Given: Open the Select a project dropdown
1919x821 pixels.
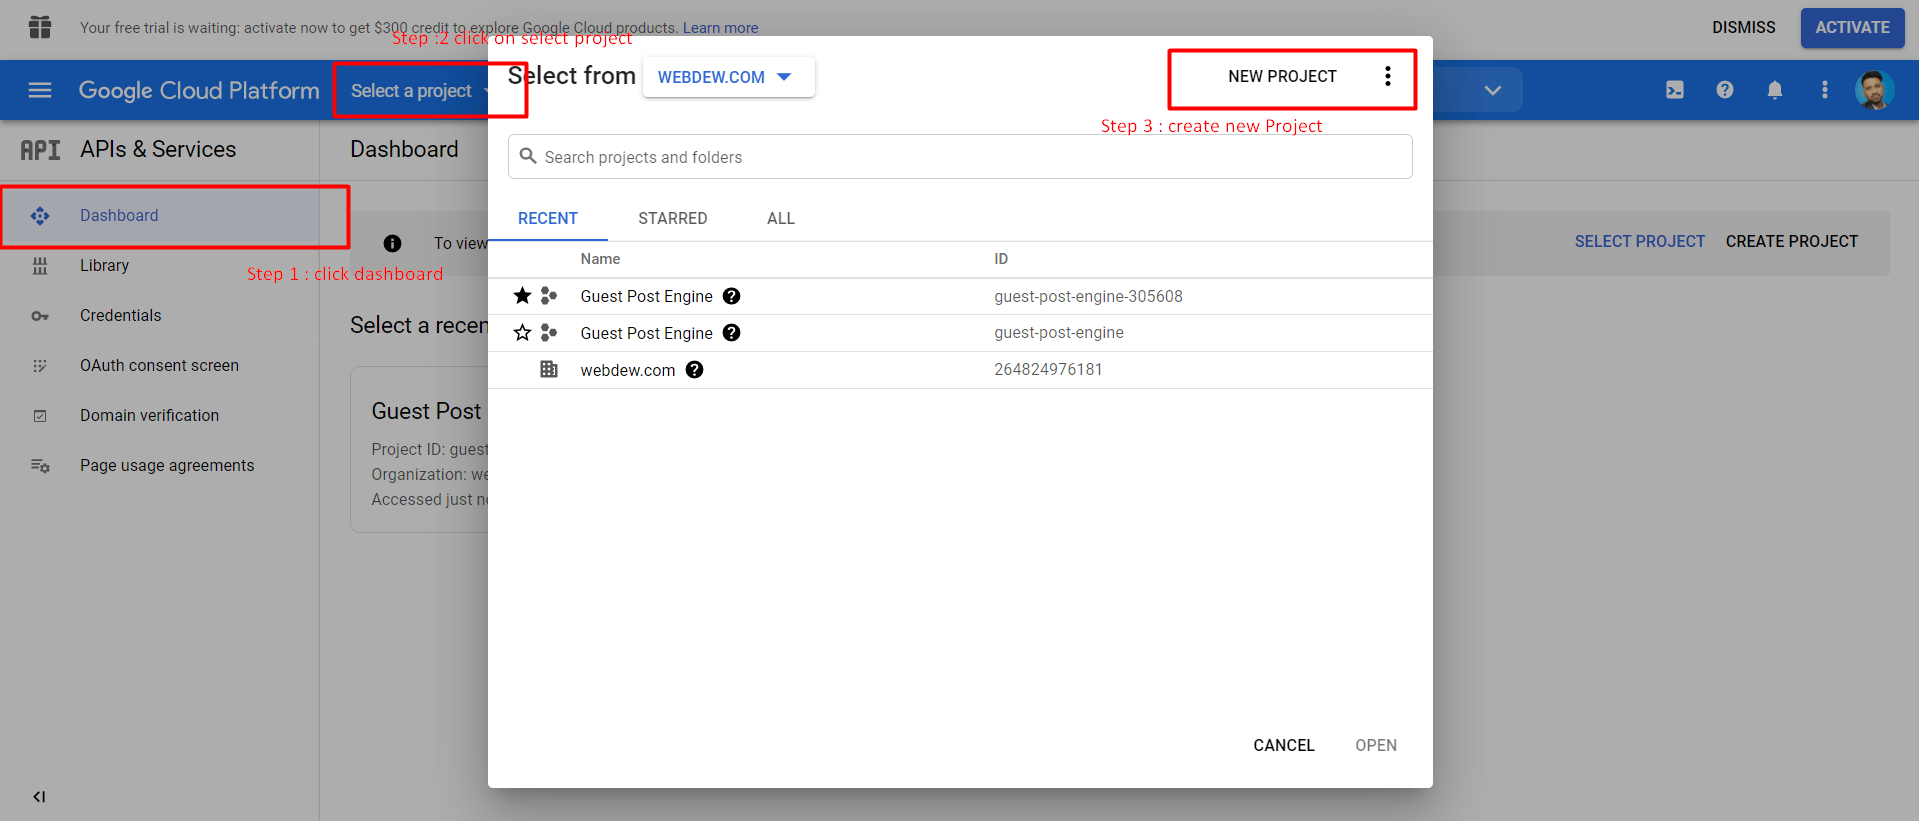Looking at the screenshot, I should click(x=412, y=91).
